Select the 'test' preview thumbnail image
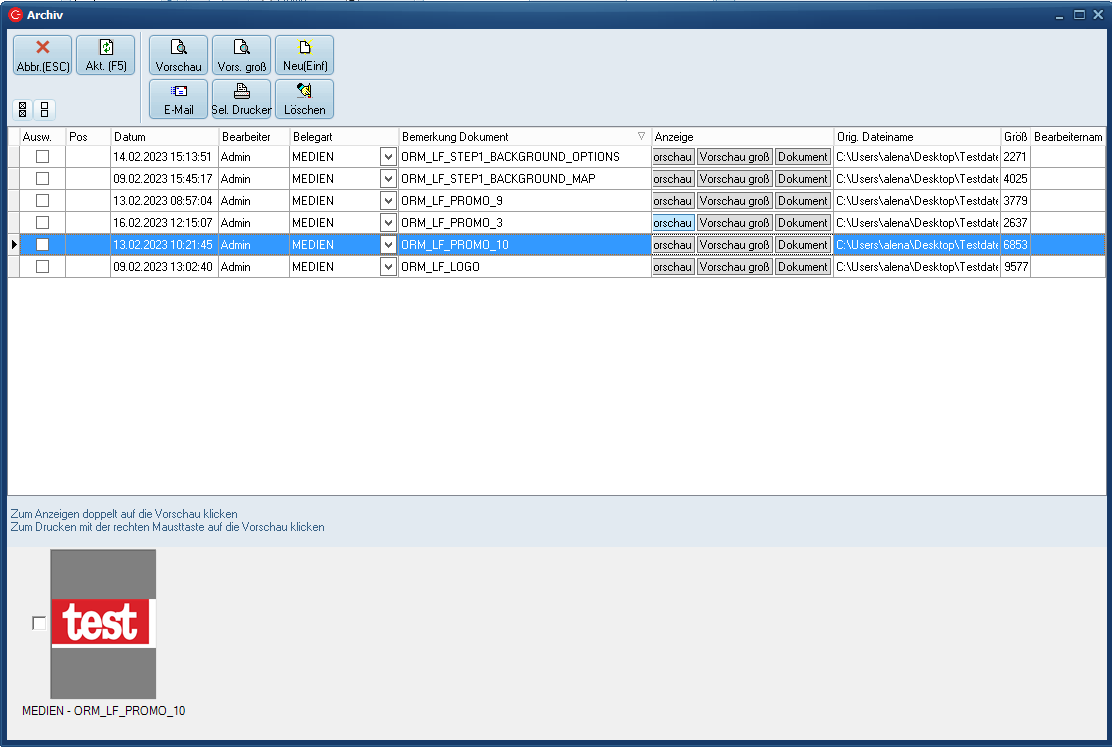Image resolution: width=1112 pixels, height=747 pixels. coord(103,623)
